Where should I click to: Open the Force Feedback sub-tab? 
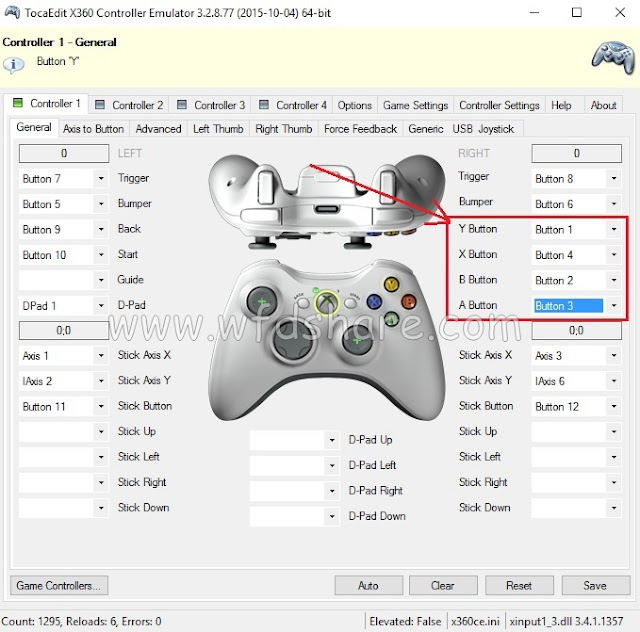pos(360,129)
